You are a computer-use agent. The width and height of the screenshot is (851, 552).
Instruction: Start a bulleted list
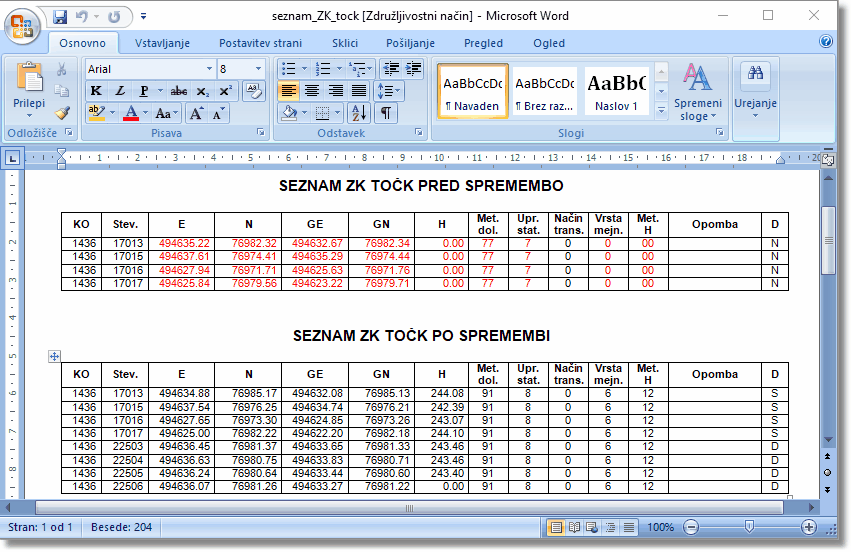288,69
